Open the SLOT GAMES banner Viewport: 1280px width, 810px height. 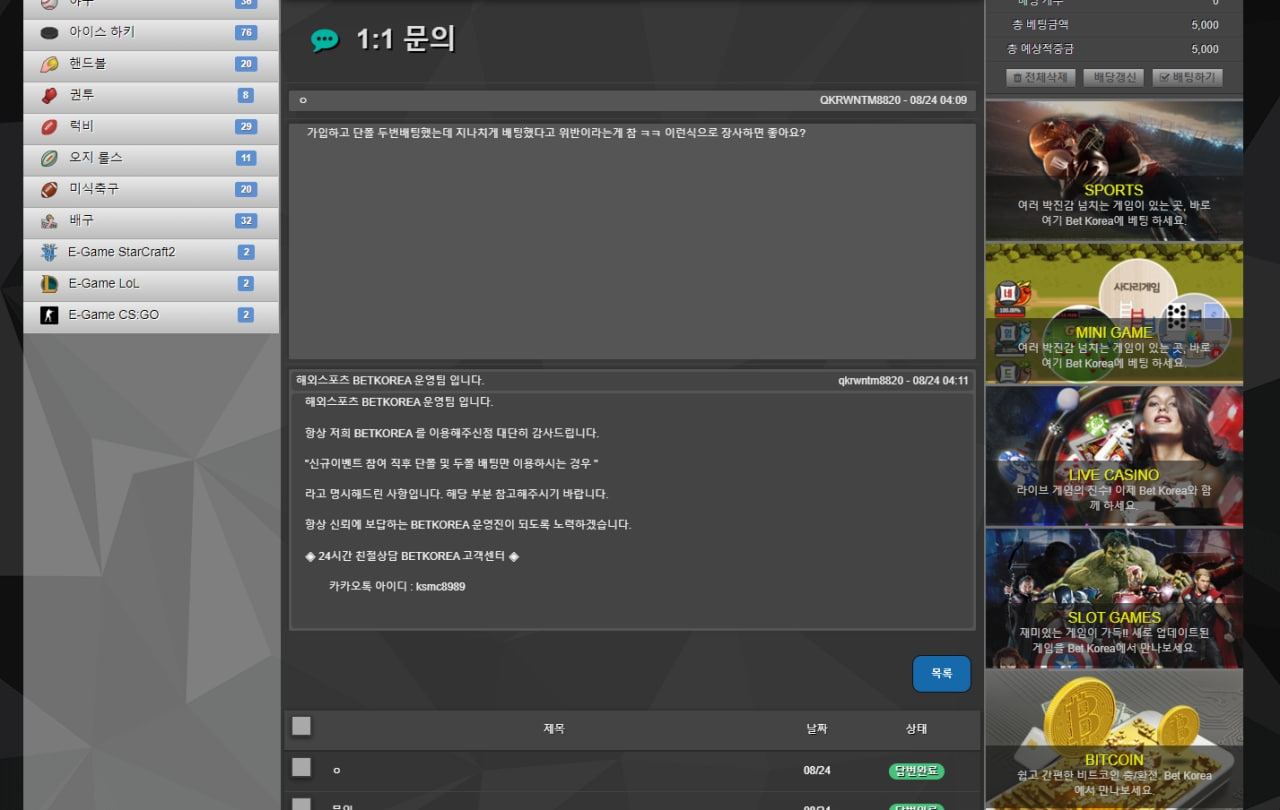pyautogui.click(x=1114, y=598)
